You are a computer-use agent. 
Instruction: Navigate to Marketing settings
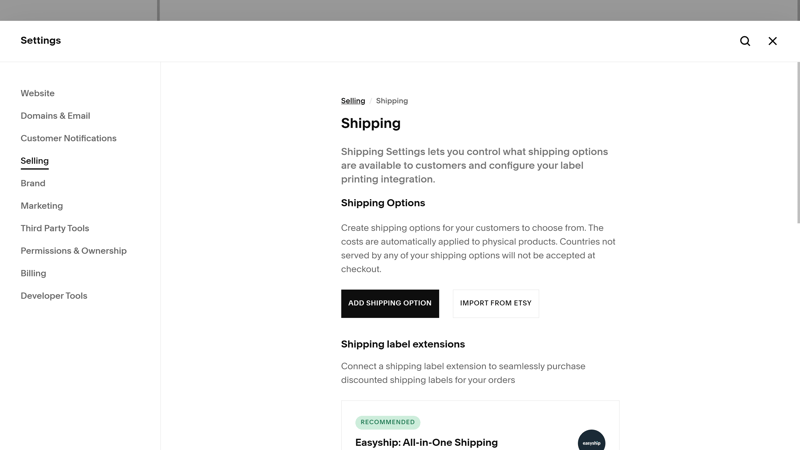coord(41,206)
